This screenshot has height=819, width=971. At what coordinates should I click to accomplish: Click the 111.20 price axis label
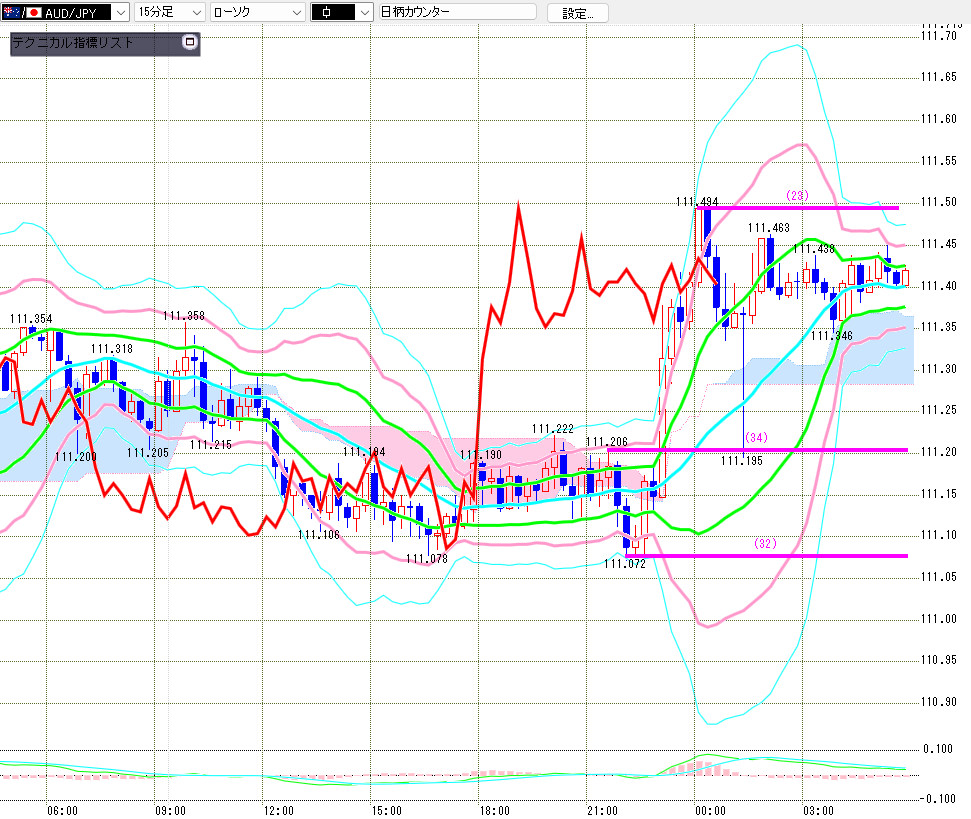point(939,452)
